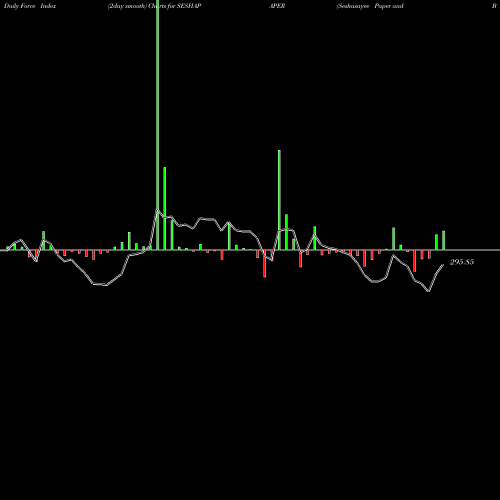500x500 pixels.
Task: Click the 'Paper and' header text
Action: [389, 6]
